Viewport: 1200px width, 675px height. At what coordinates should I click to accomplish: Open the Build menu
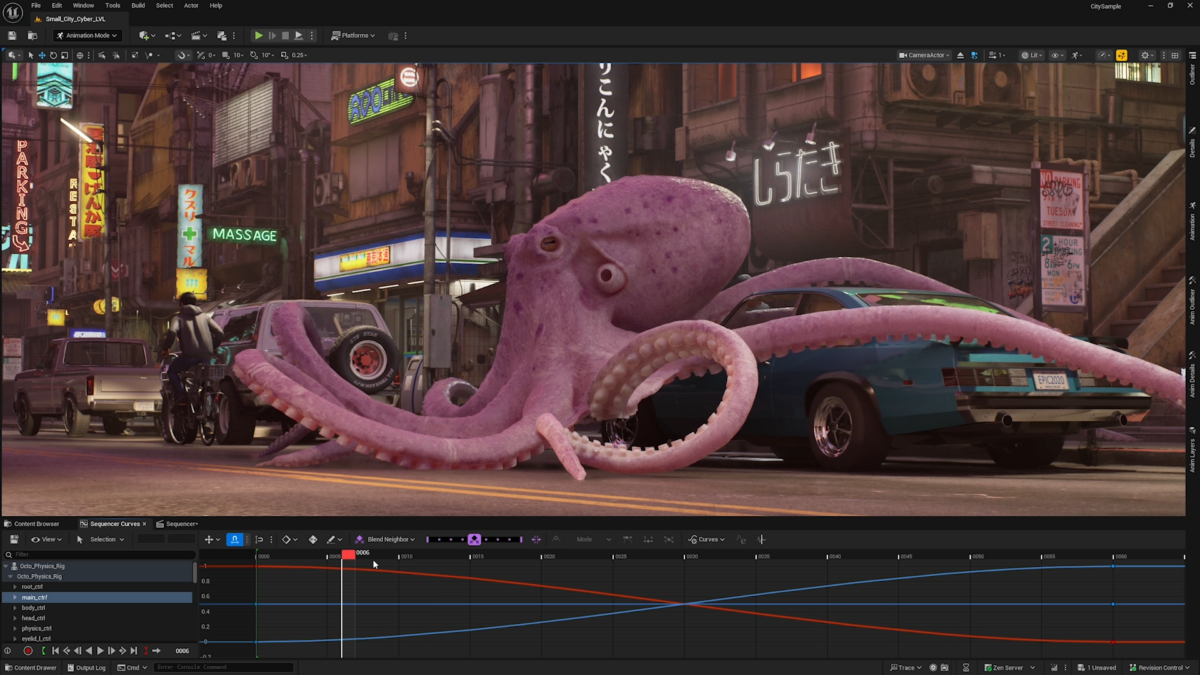pos(138,6)
